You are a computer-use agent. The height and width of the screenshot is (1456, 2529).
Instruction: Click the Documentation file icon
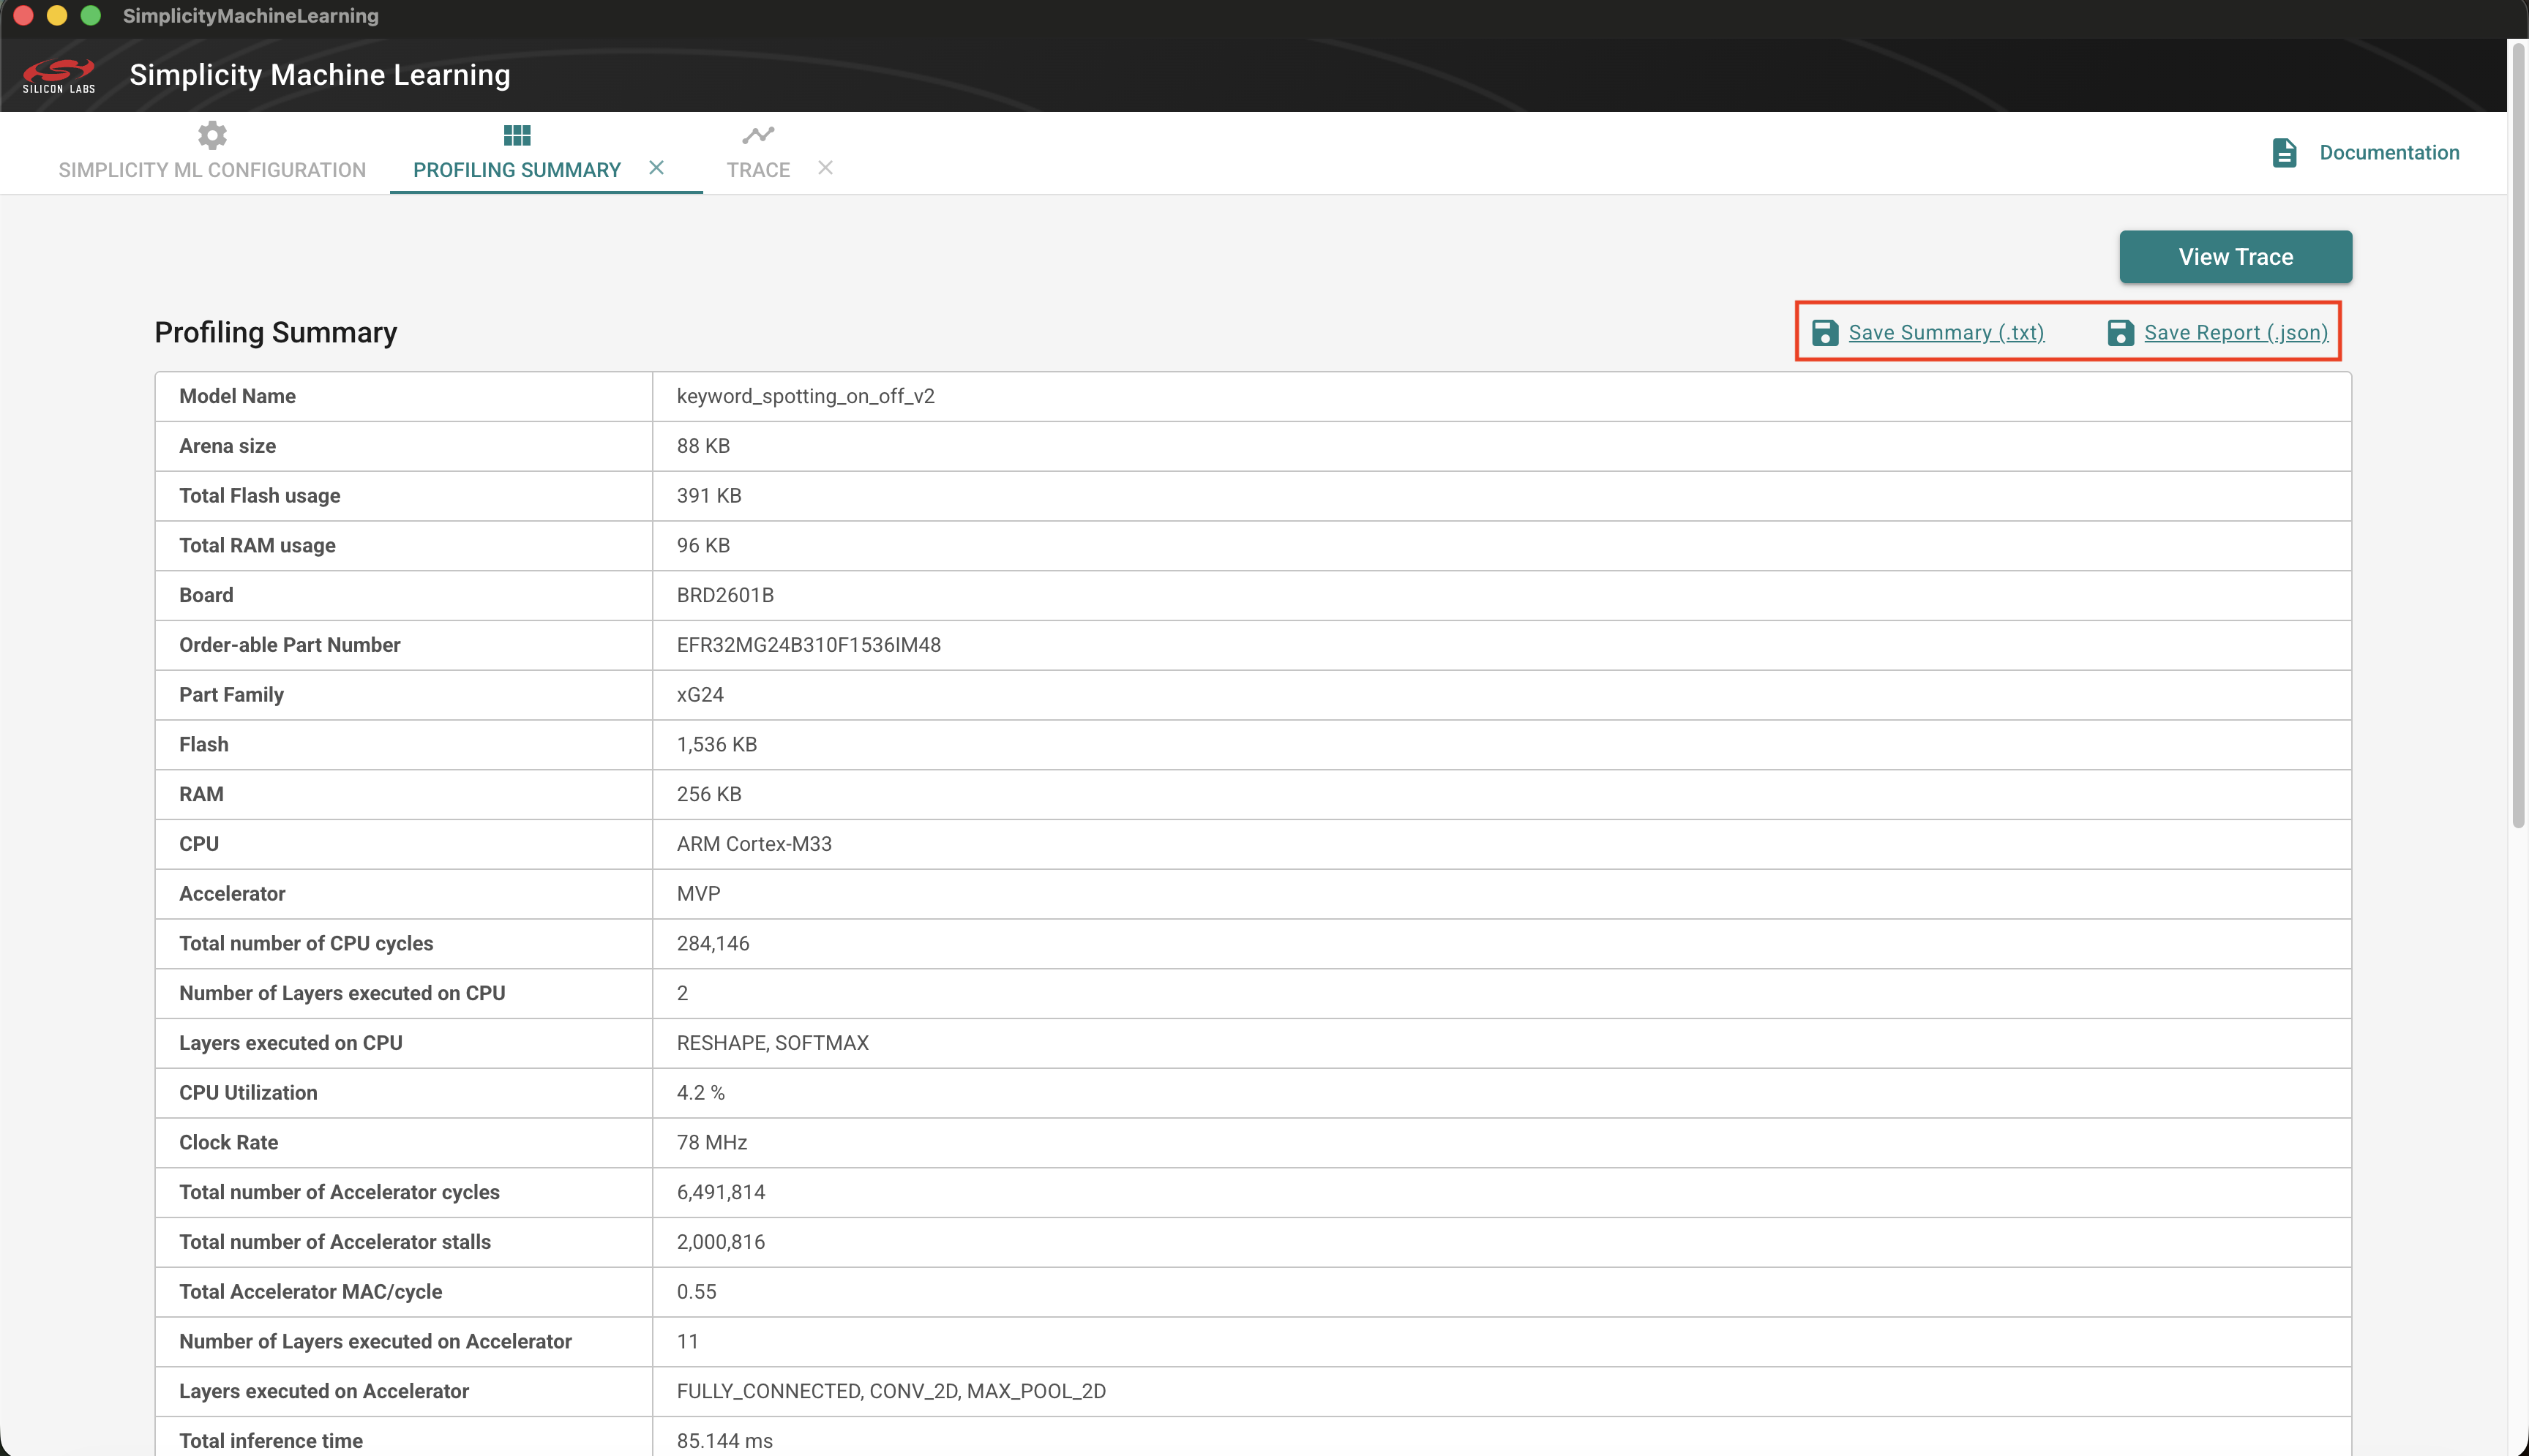(x=2284, y=153)
